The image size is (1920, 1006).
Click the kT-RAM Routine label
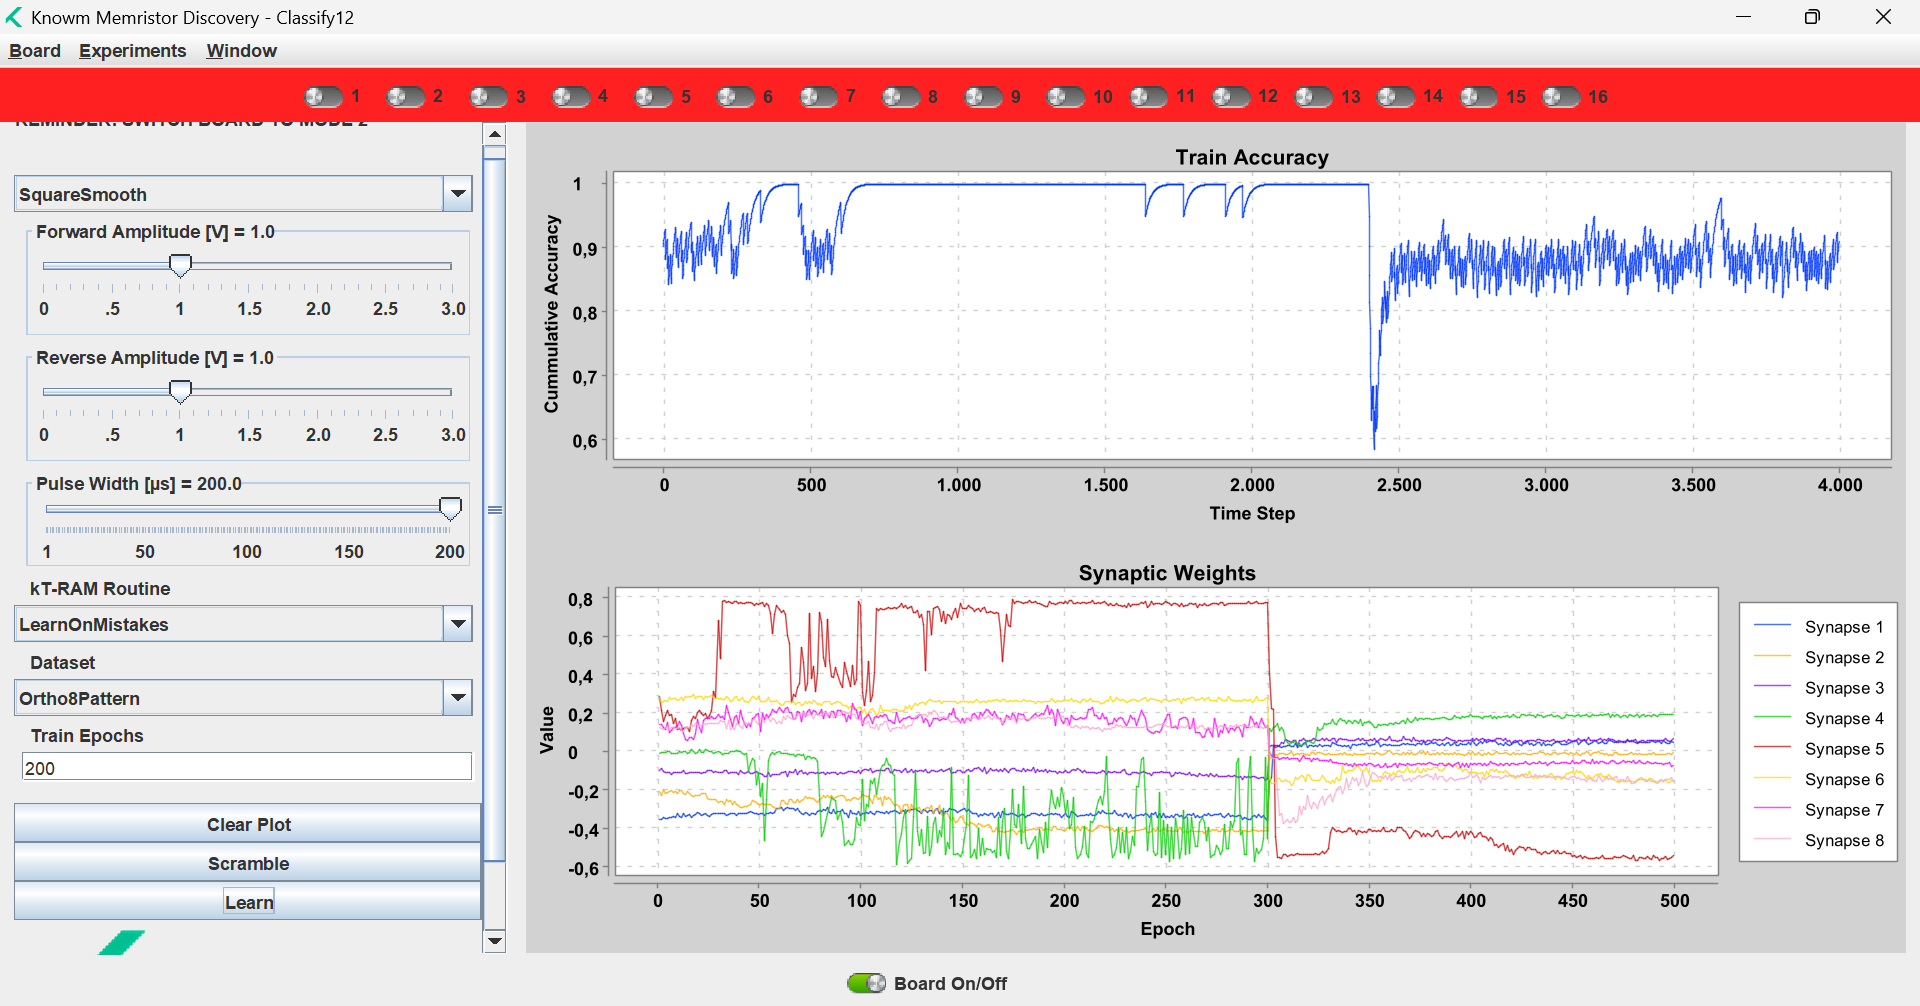(x=100, y=589)
